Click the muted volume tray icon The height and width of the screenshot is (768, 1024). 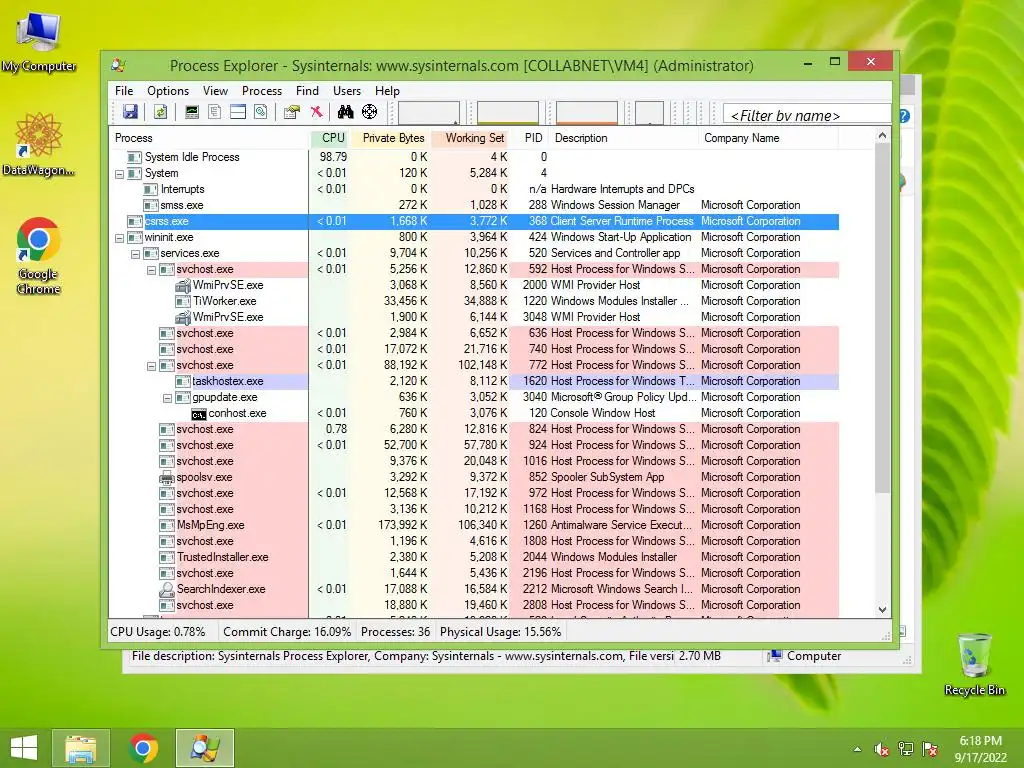(881, 749)
